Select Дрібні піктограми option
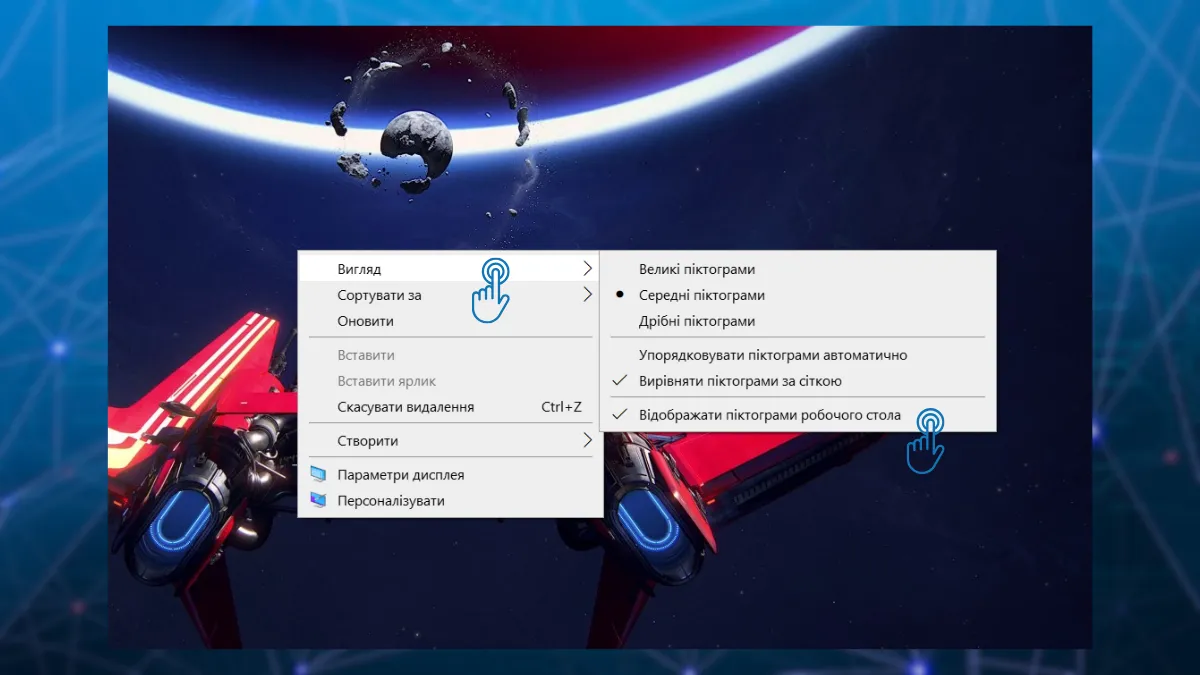Viewport: 1200px width, 675px height. [797, 321]
